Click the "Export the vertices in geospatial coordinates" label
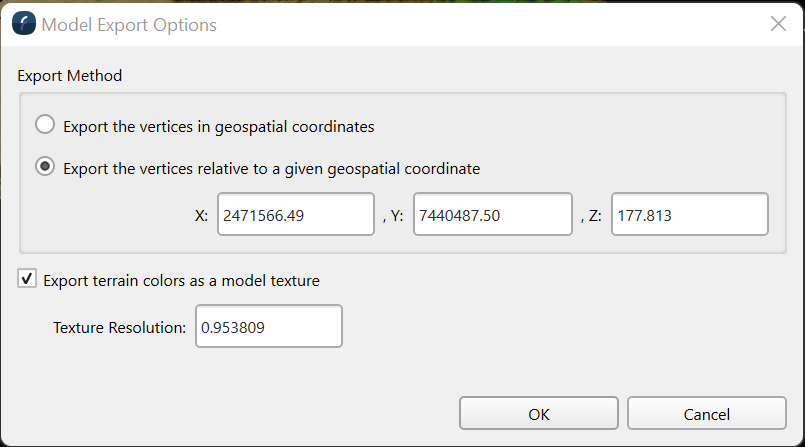Screen dimensions: 805x447 point(218,127)
